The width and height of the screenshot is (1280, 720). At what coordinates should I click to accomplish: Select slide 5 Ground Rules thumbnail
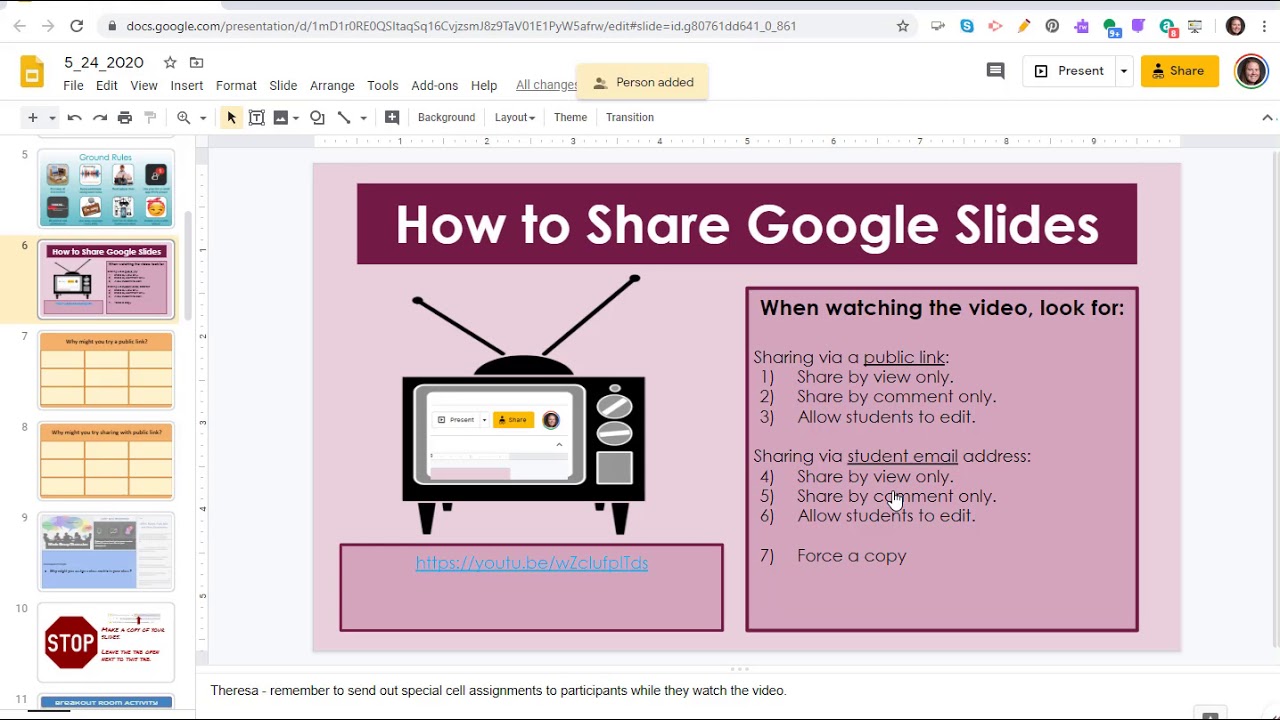click(x=106, y=188)
